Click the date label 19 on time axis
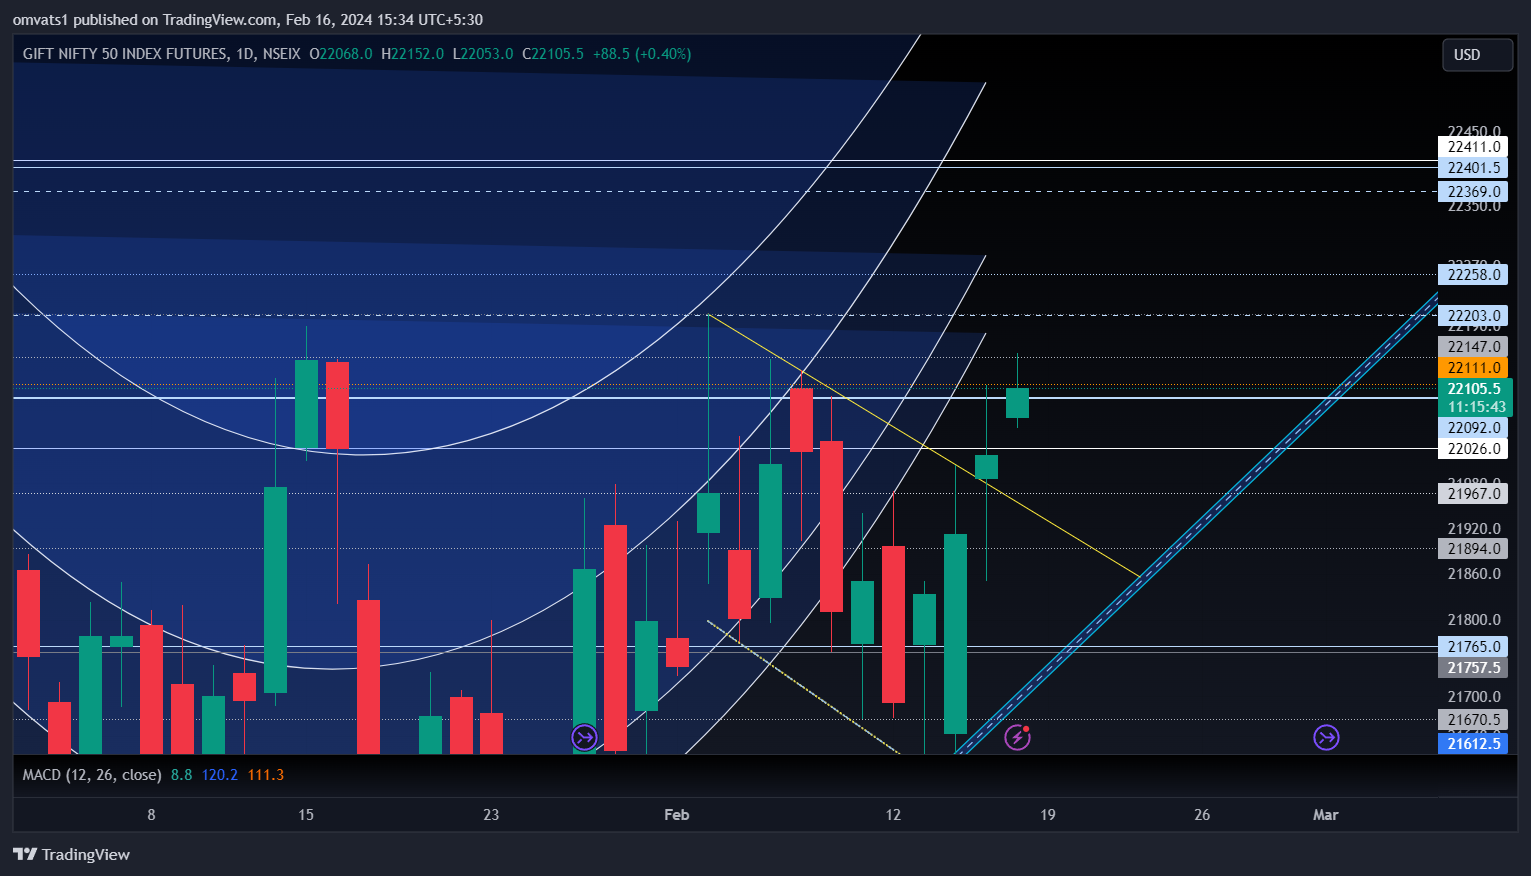 (x=1048, y=815)
